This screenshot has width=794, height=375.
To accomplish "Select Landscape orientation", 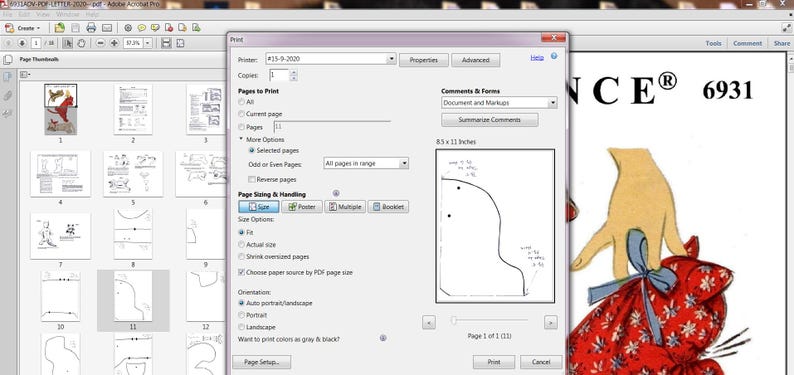I will tap(242, 327).
